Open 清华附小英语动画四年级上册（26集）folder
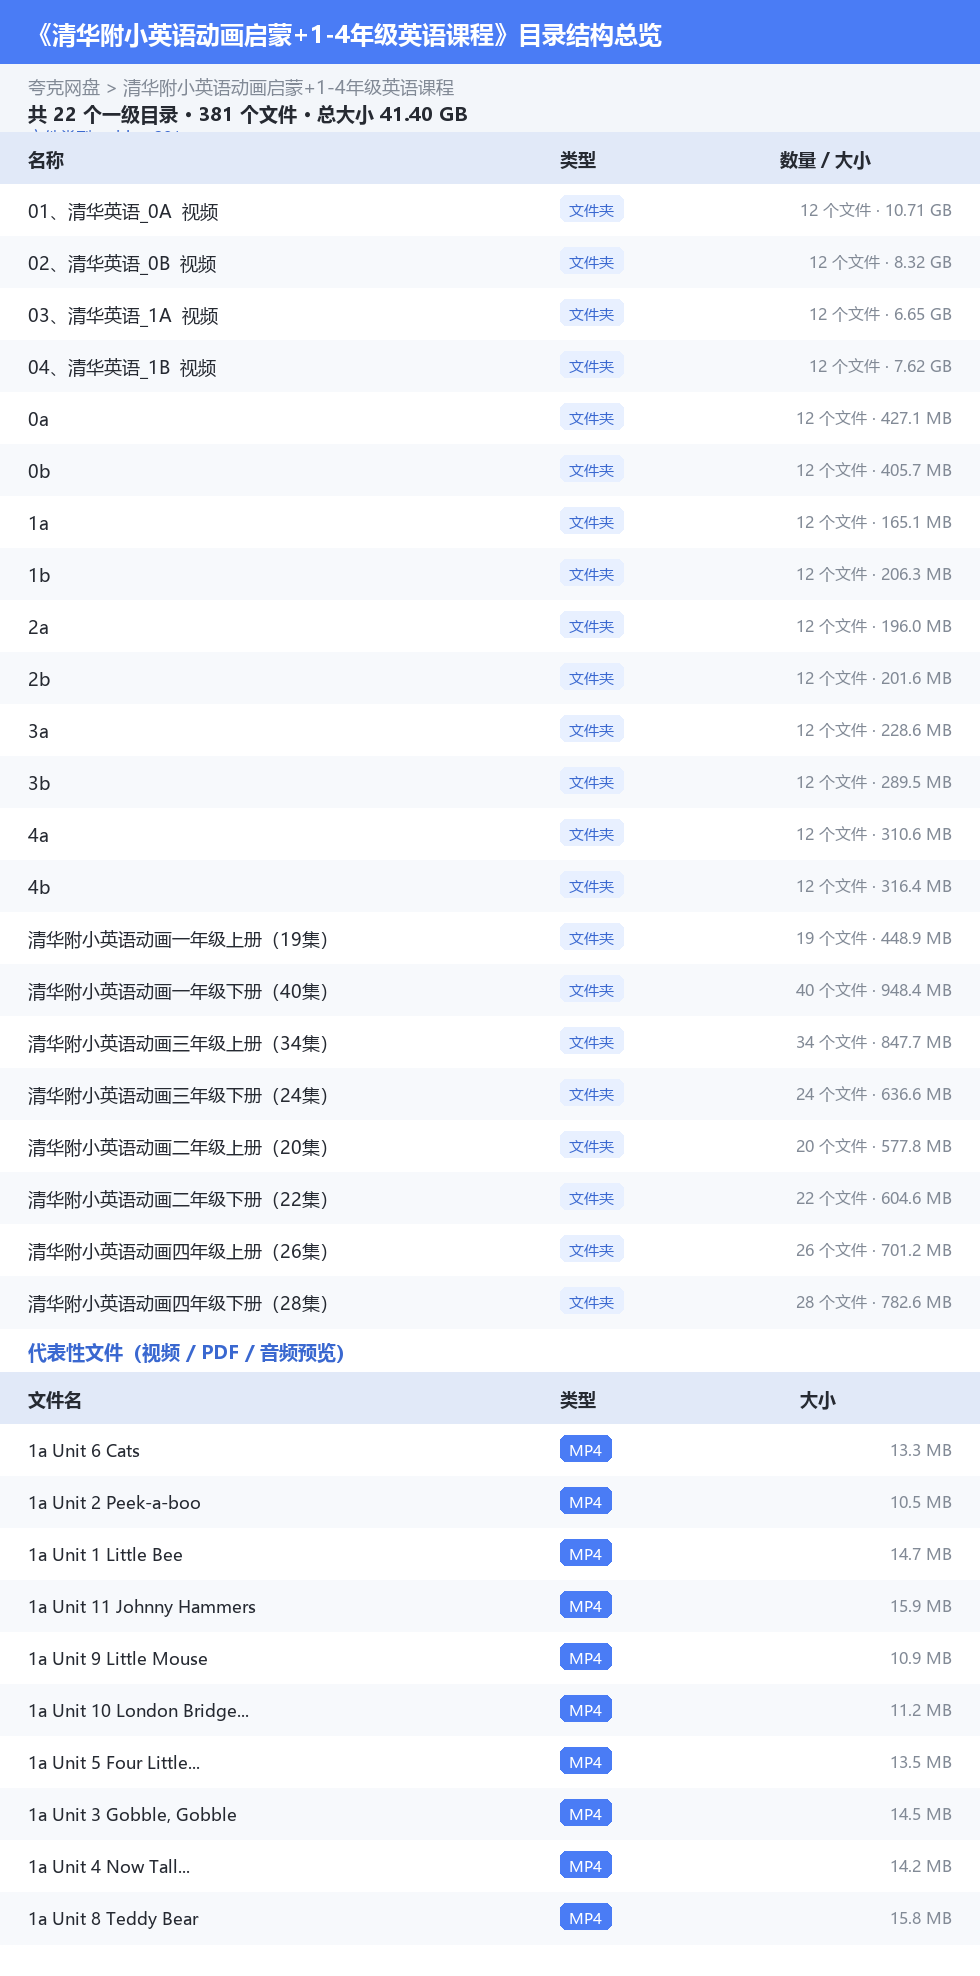 click(x=178, y=1251)
